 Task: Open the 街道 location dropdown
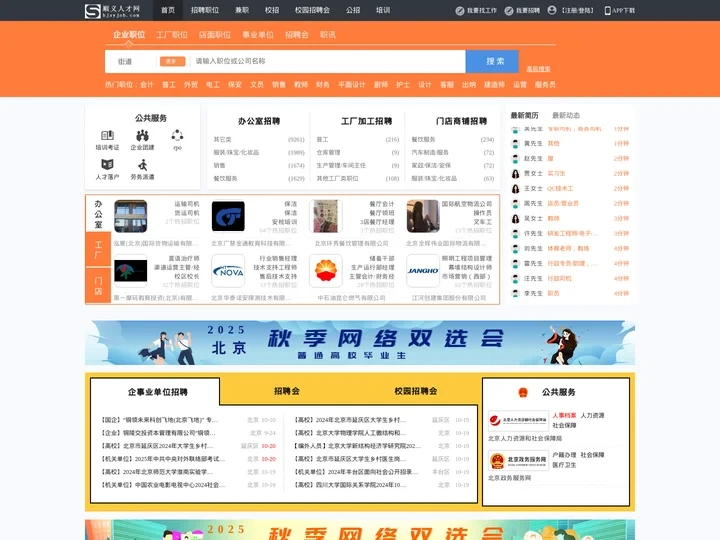pos(125,62)
